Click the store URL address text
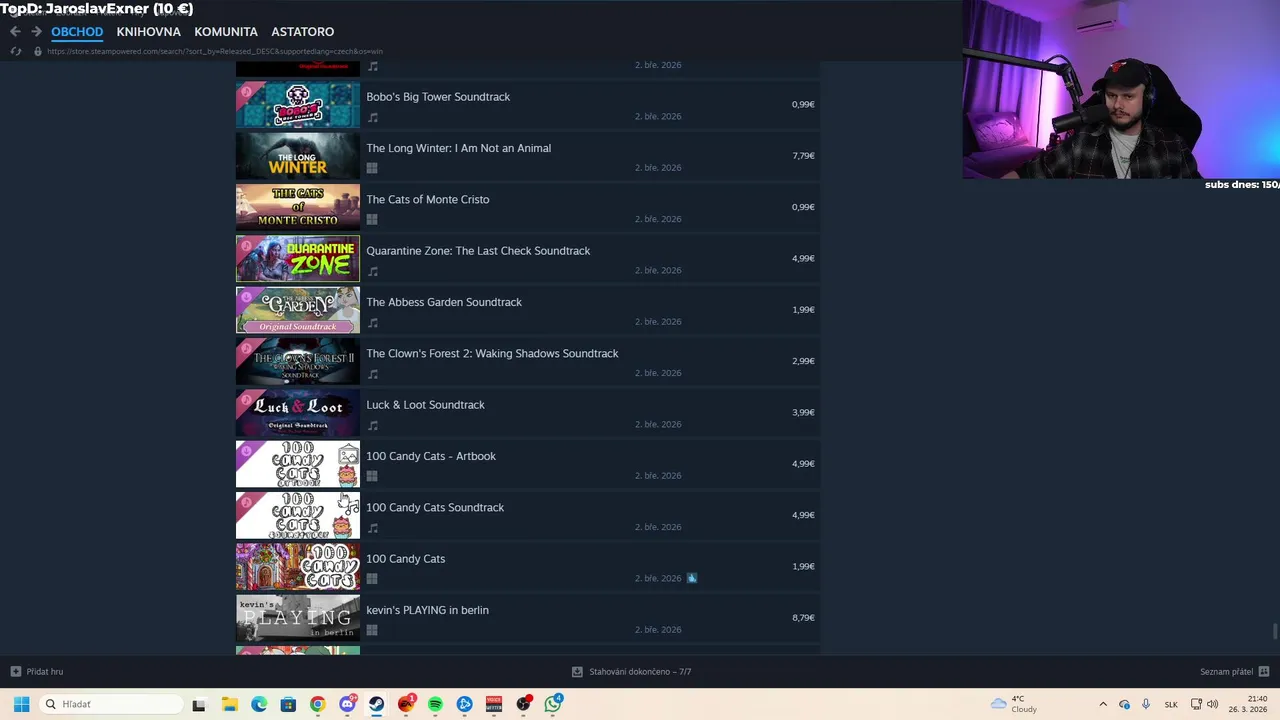The width and height of the screenshot is (1280, 720). click(x=215, y=51)
